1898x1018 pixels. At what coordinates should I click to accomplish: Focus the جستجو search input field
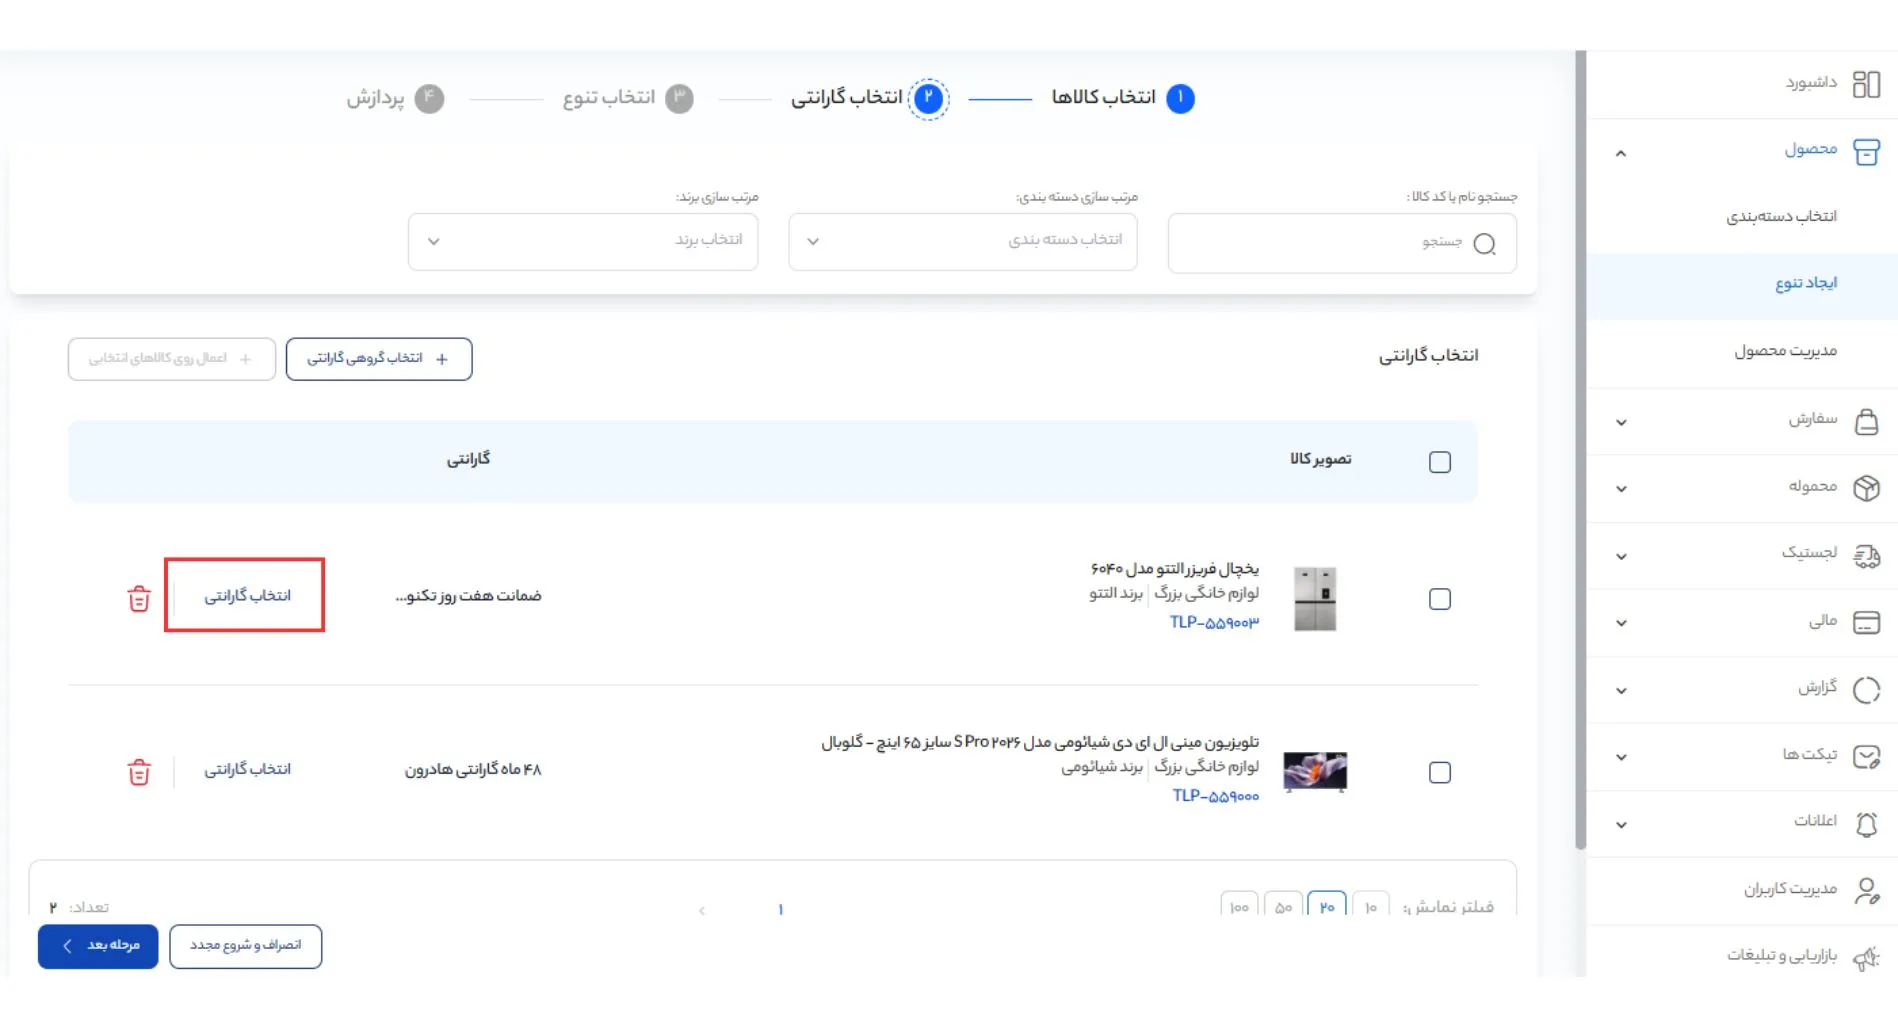point(1342,243)
